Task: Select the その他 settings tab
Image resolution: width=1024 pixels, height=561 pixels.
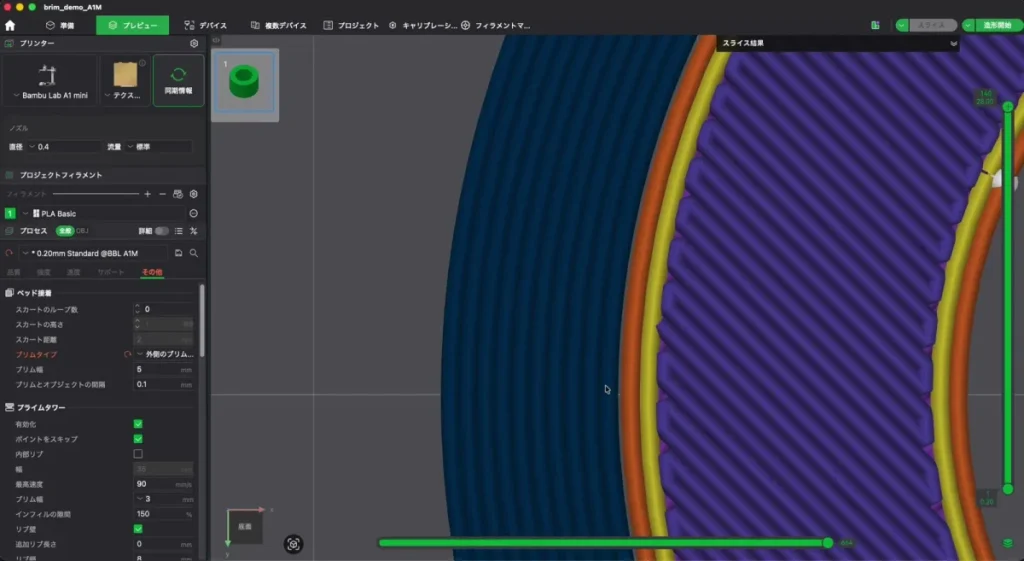Action: (152, 272)
